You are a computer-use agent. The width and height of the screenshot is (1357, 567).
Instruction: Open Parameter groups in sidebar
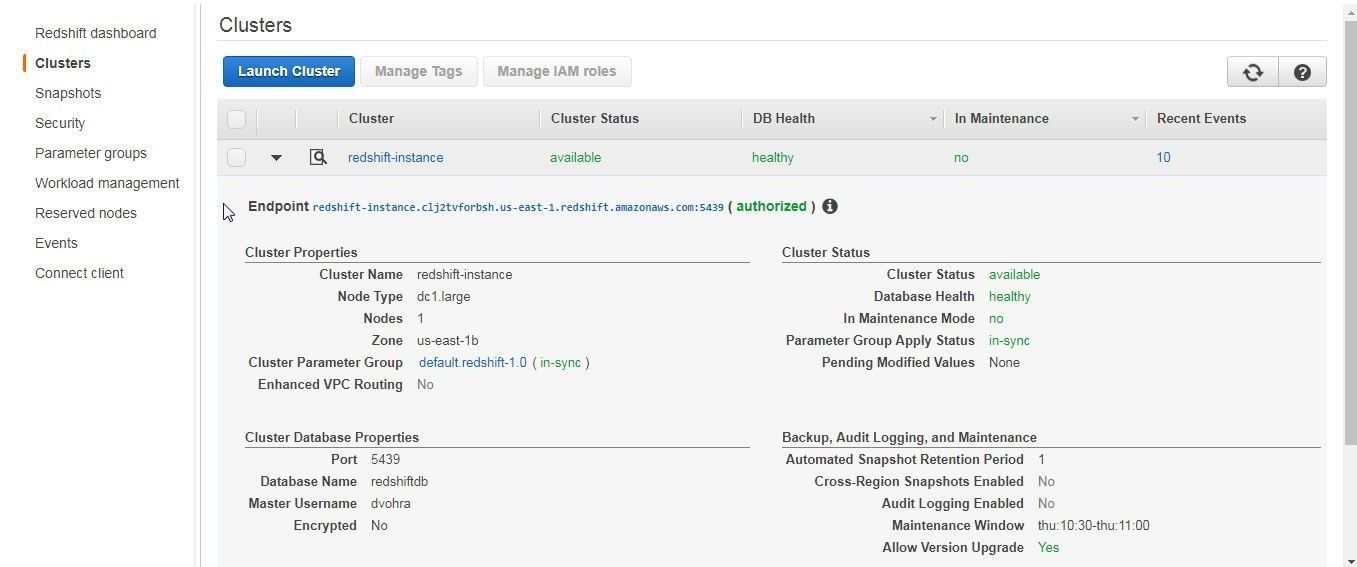(91, 153)
